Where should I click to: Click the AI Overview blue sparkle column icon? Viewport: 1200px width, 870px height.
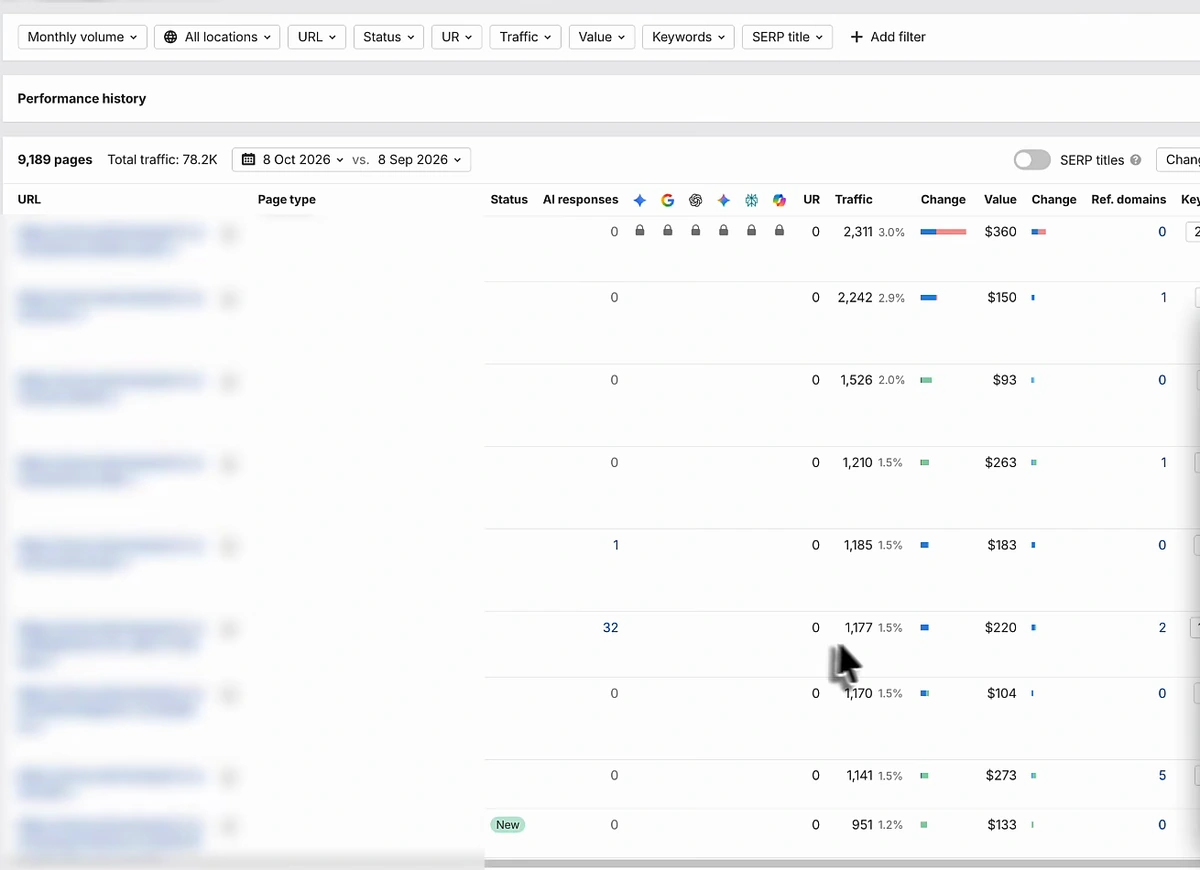[640, 200]
